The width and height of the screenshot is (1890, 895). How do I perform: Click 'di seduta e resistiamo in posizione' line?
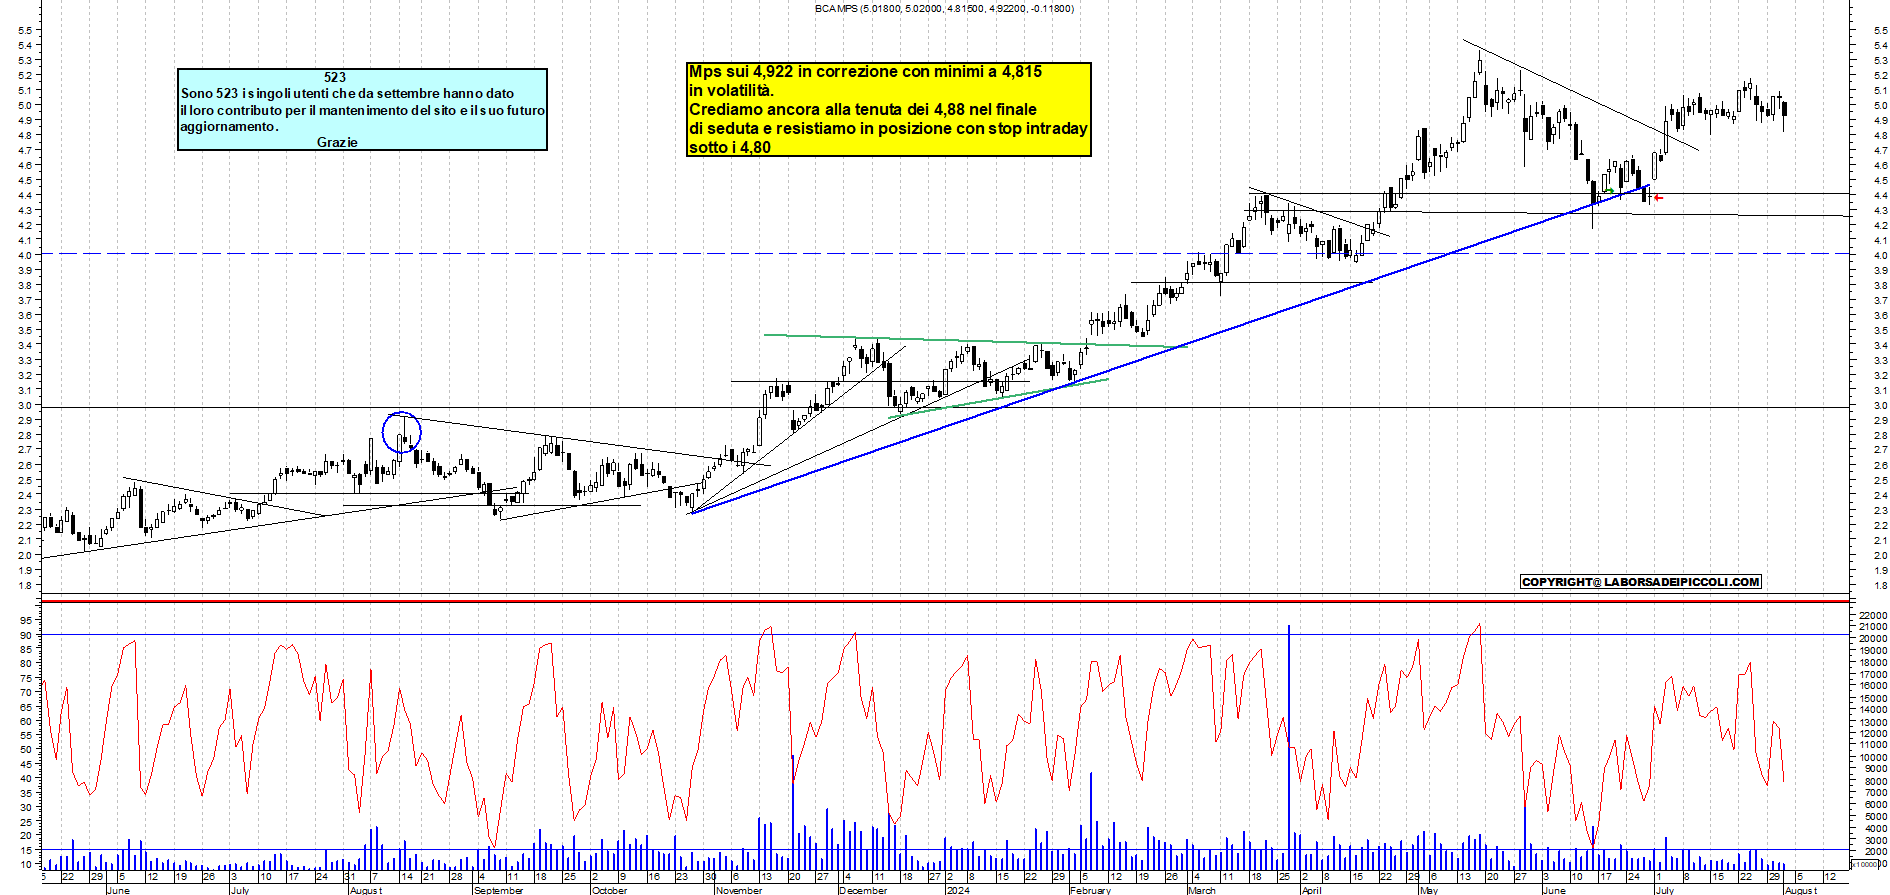888,128
